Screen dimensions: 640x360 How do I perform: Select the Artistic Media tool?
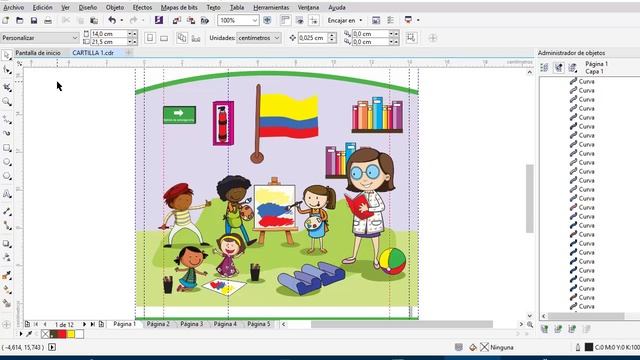tap(7, 133)
